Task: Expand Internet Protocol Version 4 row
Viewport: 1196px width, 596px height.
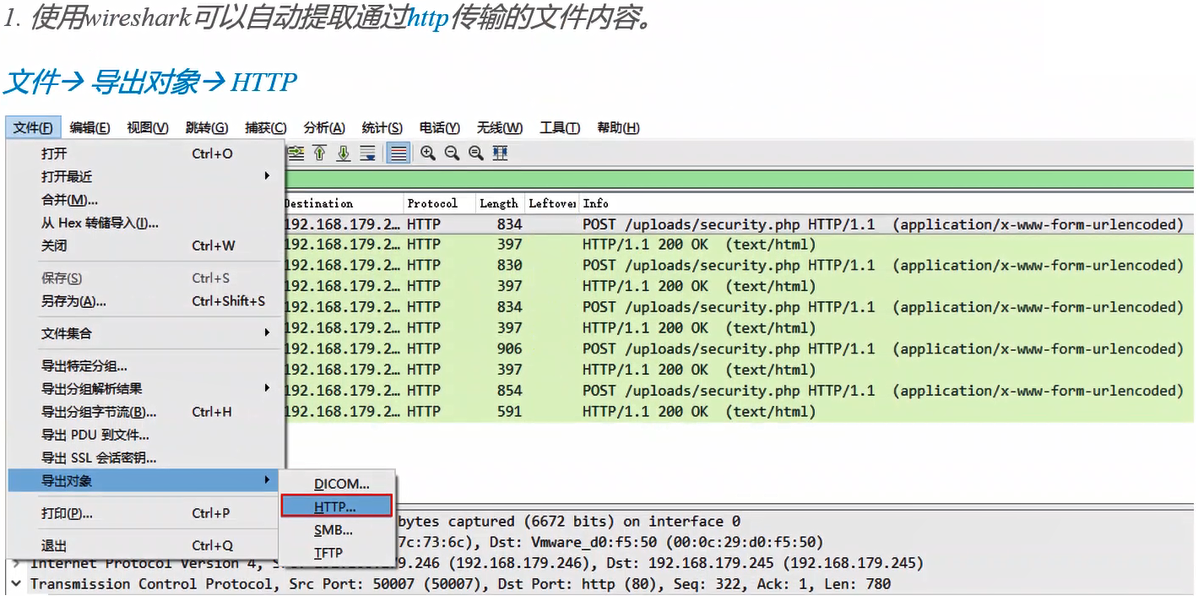Action: pos(18,564)
